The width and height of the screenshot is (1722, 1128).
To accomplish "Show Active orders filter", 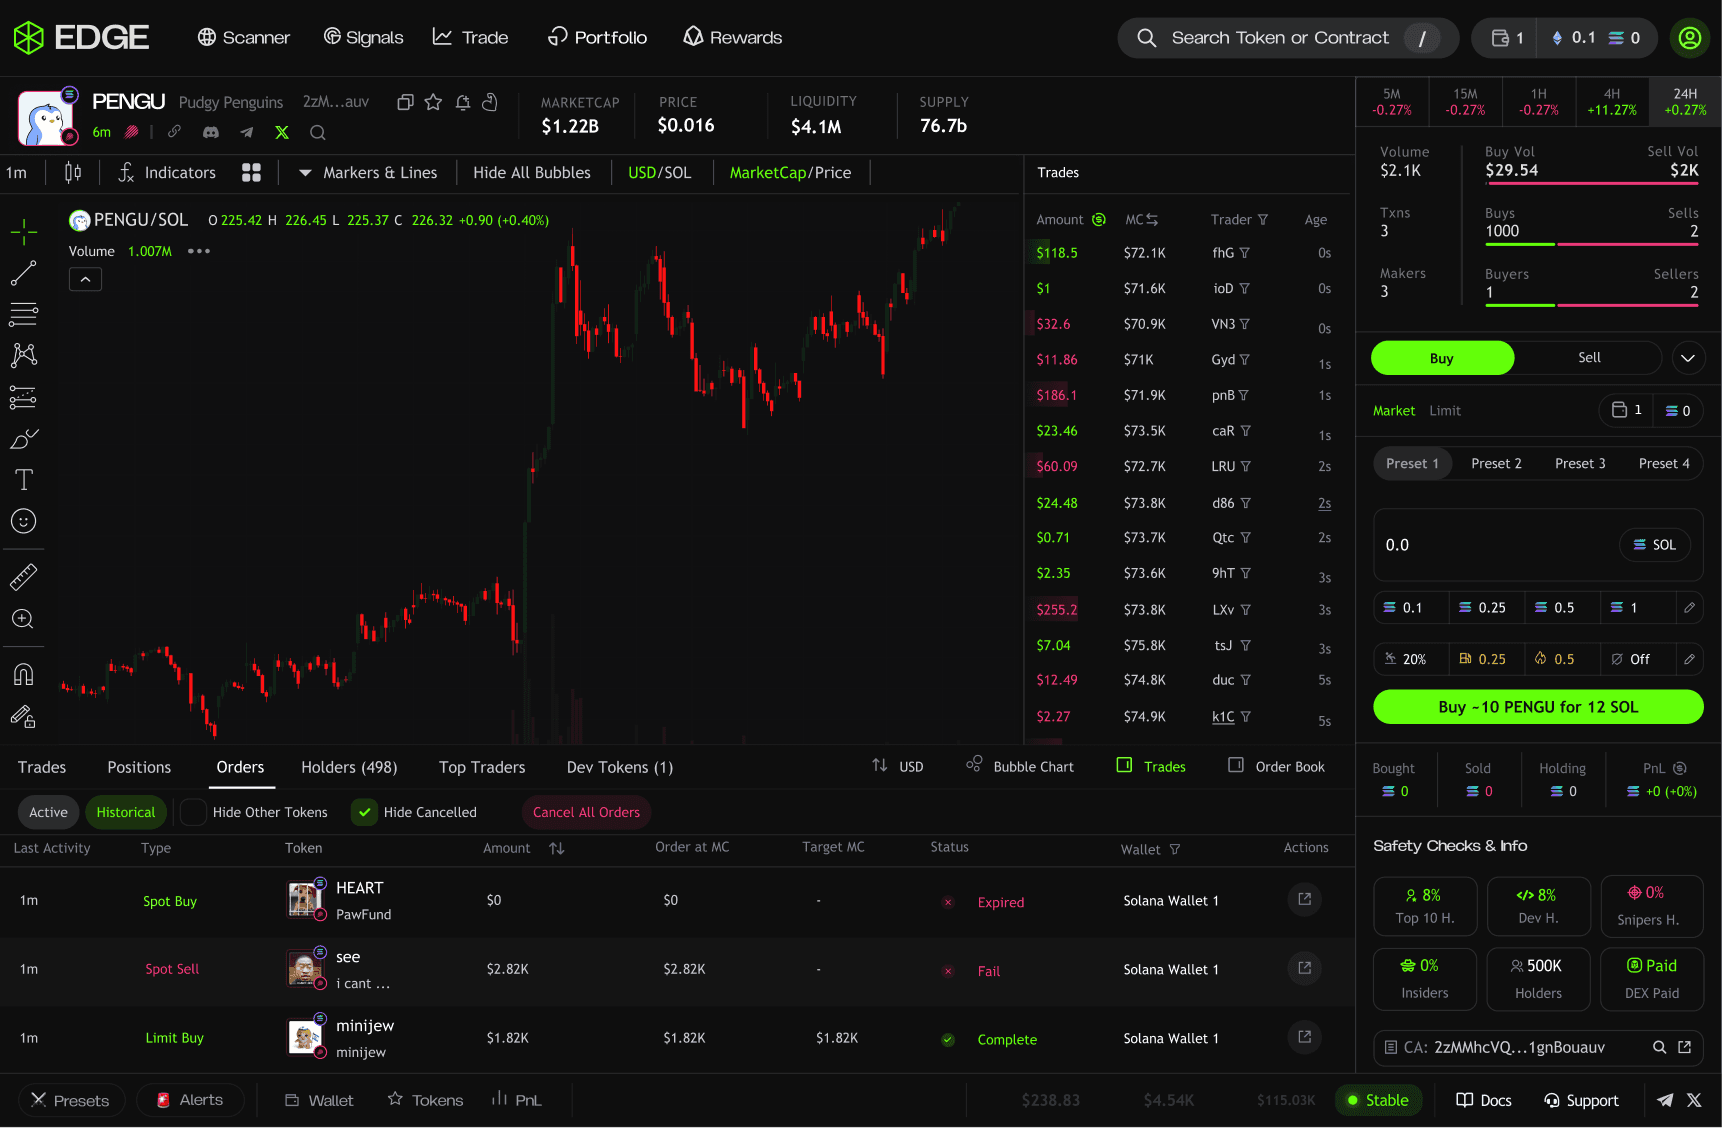I will click(48, 812).
